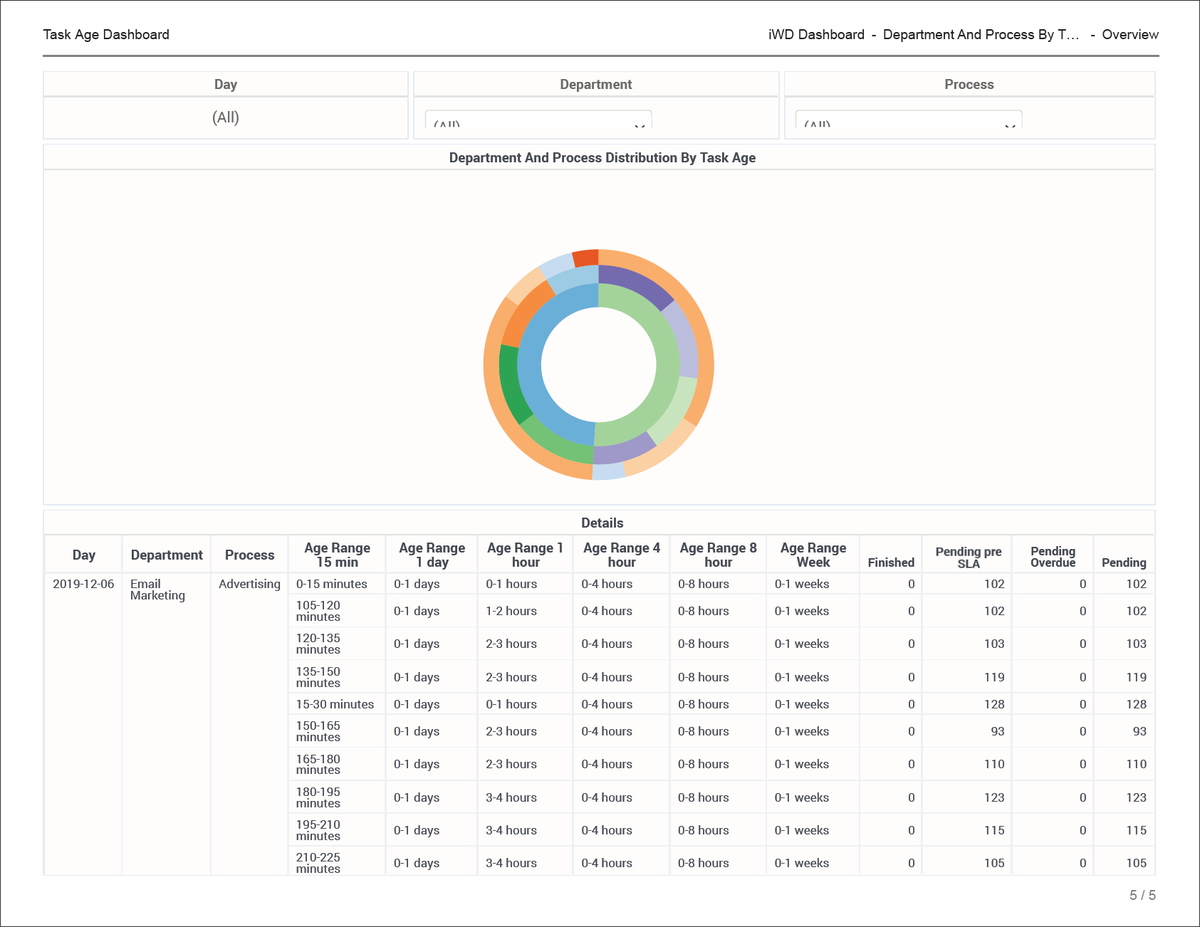The image size is (1200, 927).
Task: Click the Pending pre SLA column header
Action: coord(968,557)
